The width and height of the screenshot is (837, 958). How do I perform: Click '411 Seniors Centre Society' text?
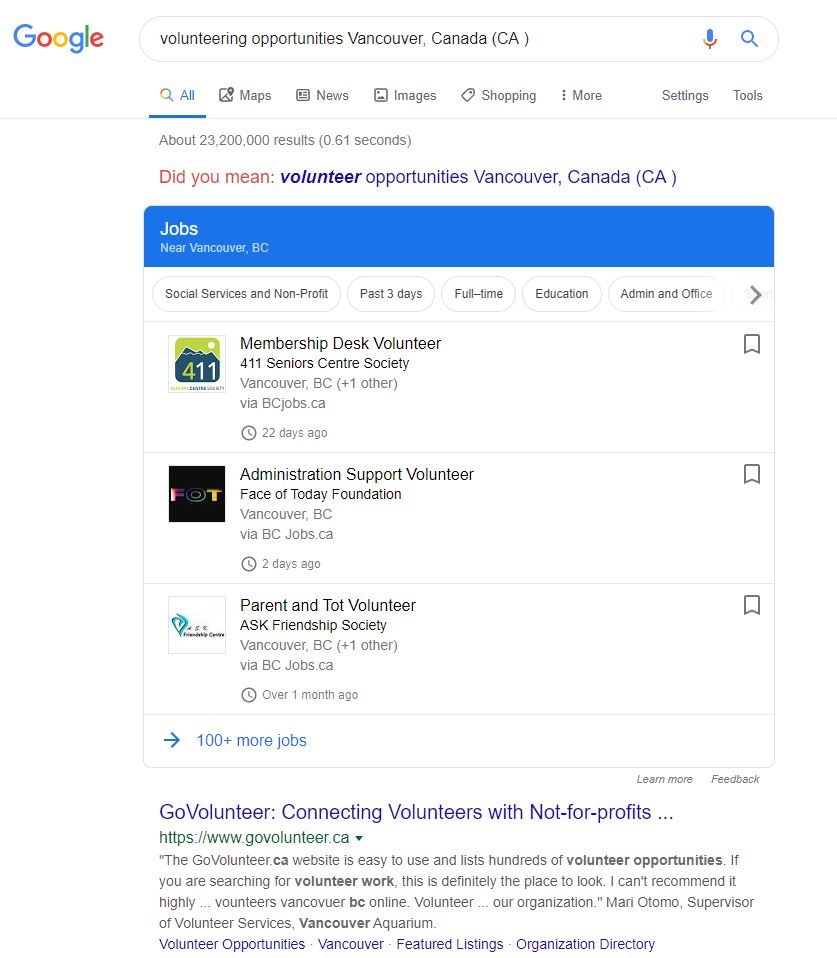(324, 364)
